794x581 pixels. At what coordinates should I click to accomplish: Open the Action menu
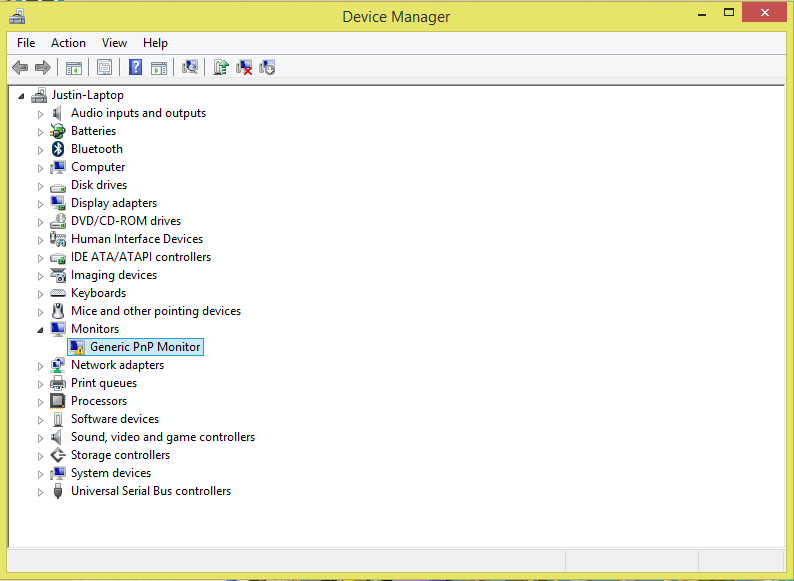(68, 43)
